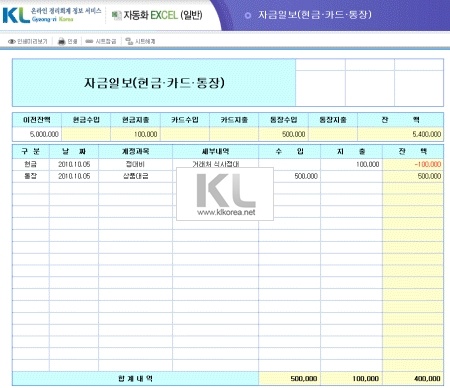The image size is (450, 388).
Task: Click the sheet unlock (시트해제) icon
Action: point(129,41)
